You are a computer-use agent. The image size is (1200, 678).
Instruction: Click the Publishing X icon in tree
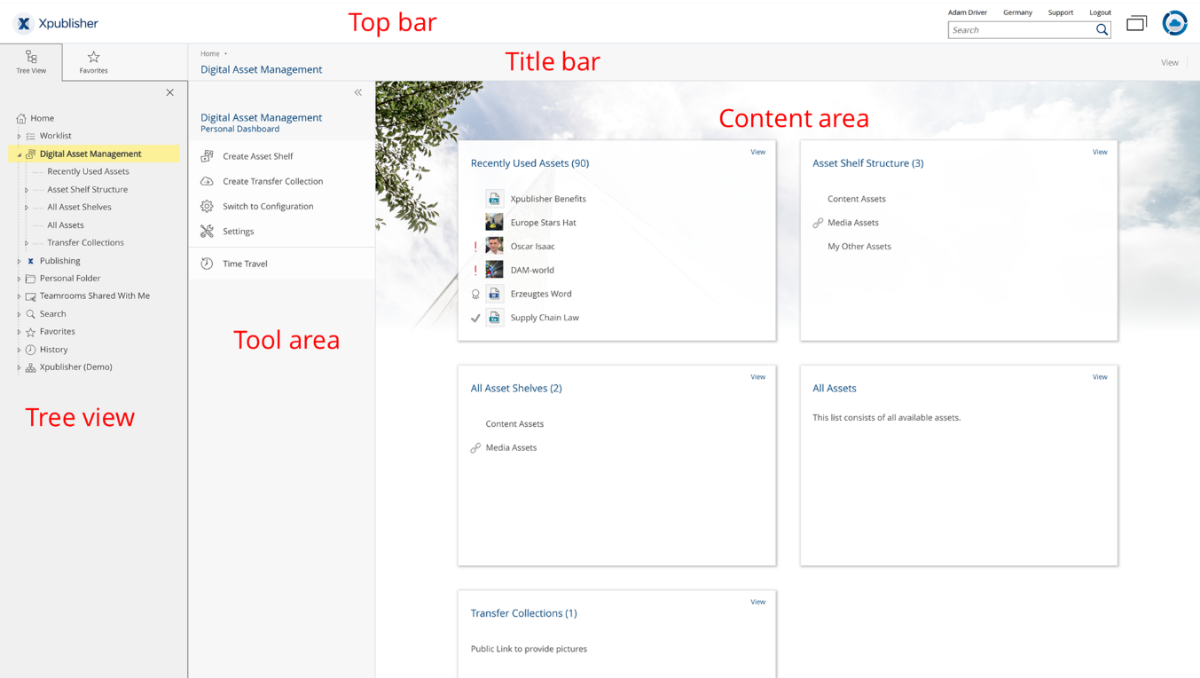(x=31, y=261)
